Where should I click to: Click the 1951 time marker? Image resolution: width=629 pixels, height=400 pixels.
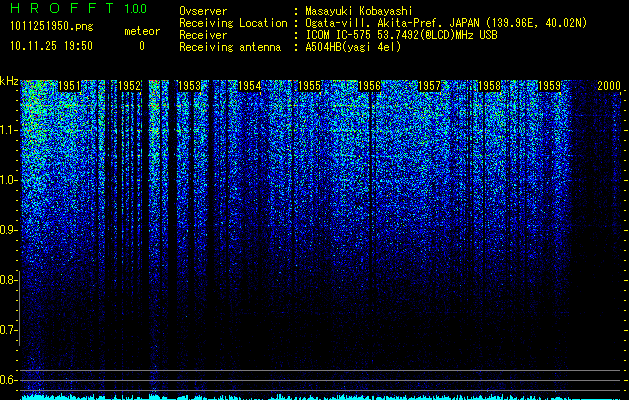69,86
